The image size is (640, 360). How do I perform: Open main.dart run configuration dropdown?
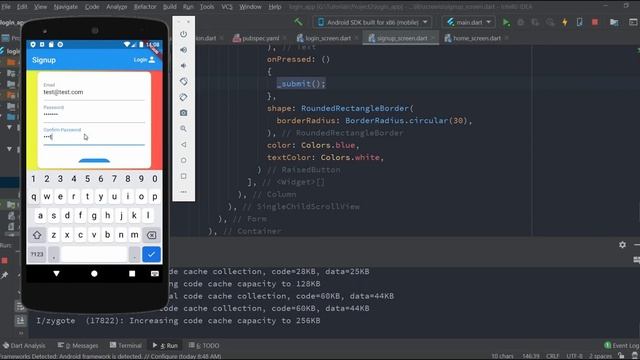point(469,22)
